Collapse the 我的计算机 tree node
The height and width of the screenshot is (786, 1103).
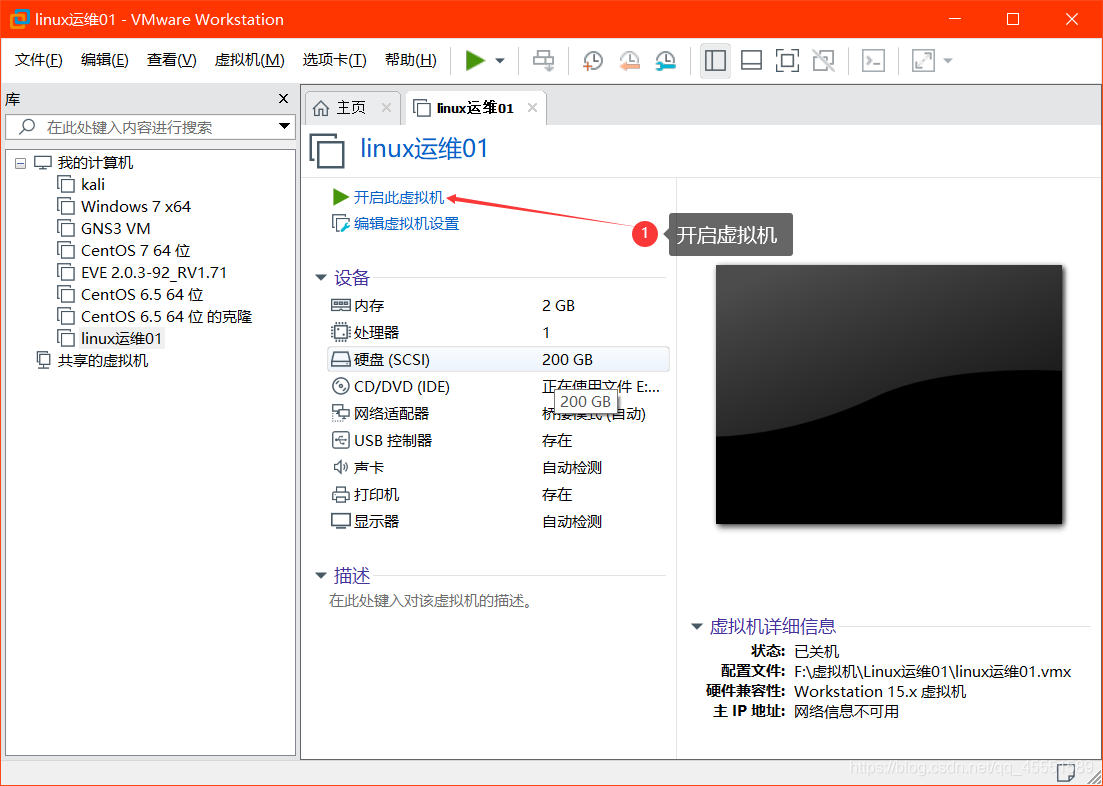coord(20,163)
